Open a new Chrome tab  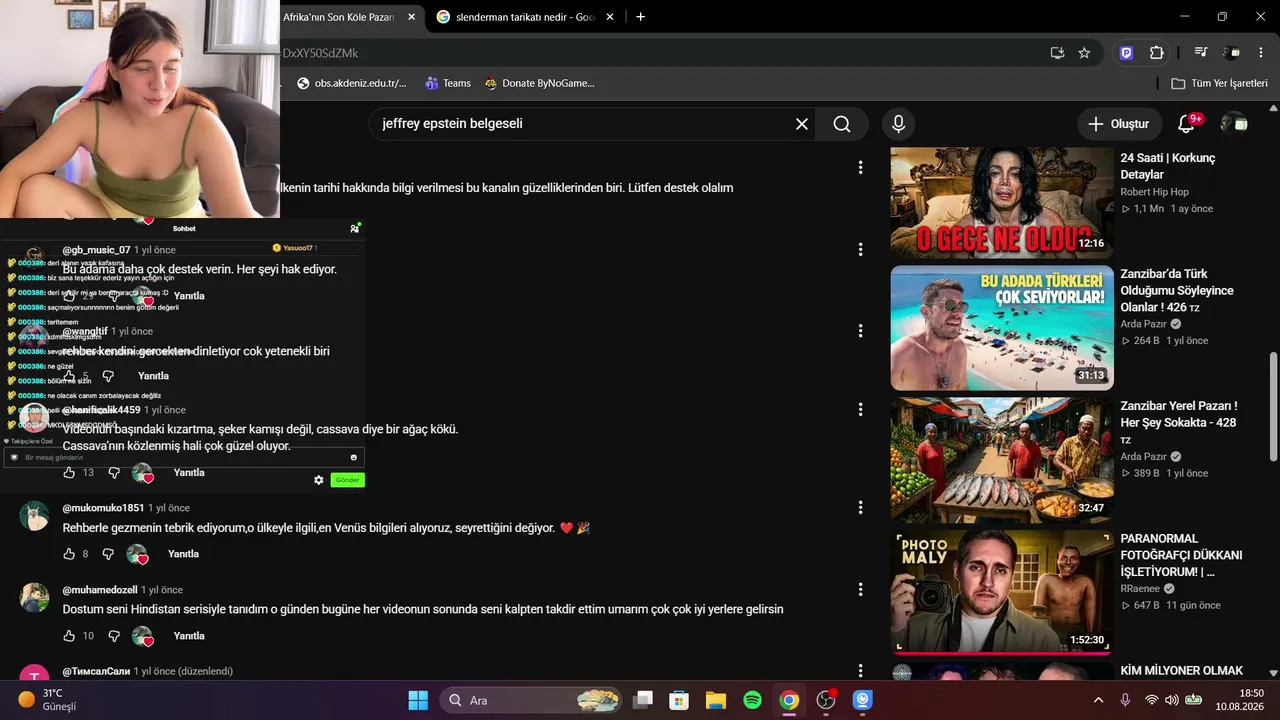tap(640, 17)
